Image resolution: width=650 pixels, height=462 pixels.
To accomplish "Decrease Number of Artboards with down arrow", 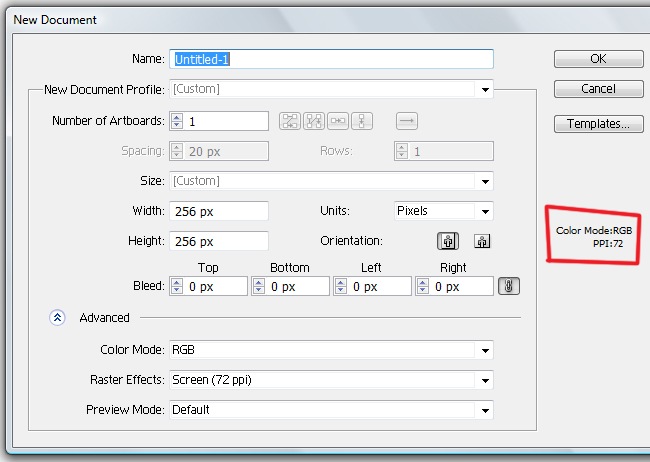I will point(177,125).
